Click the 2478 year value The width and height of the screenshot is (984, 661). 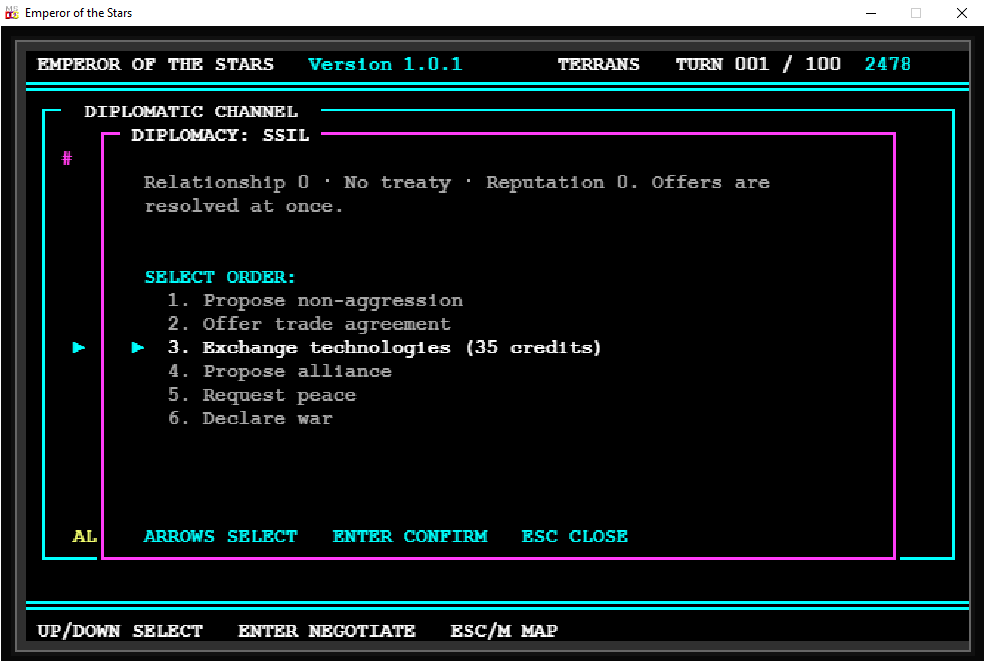tap(887, 64)
